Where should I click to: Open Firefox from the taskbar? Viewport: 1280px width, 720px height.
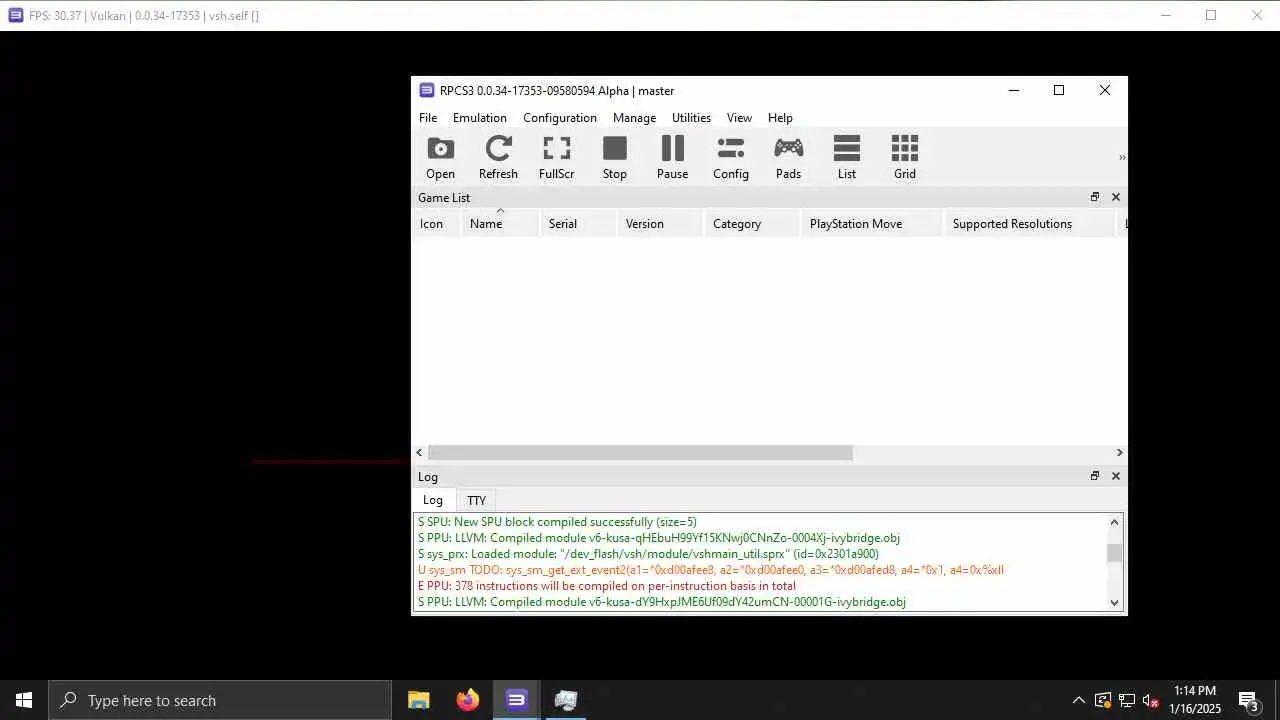point(467,700)
